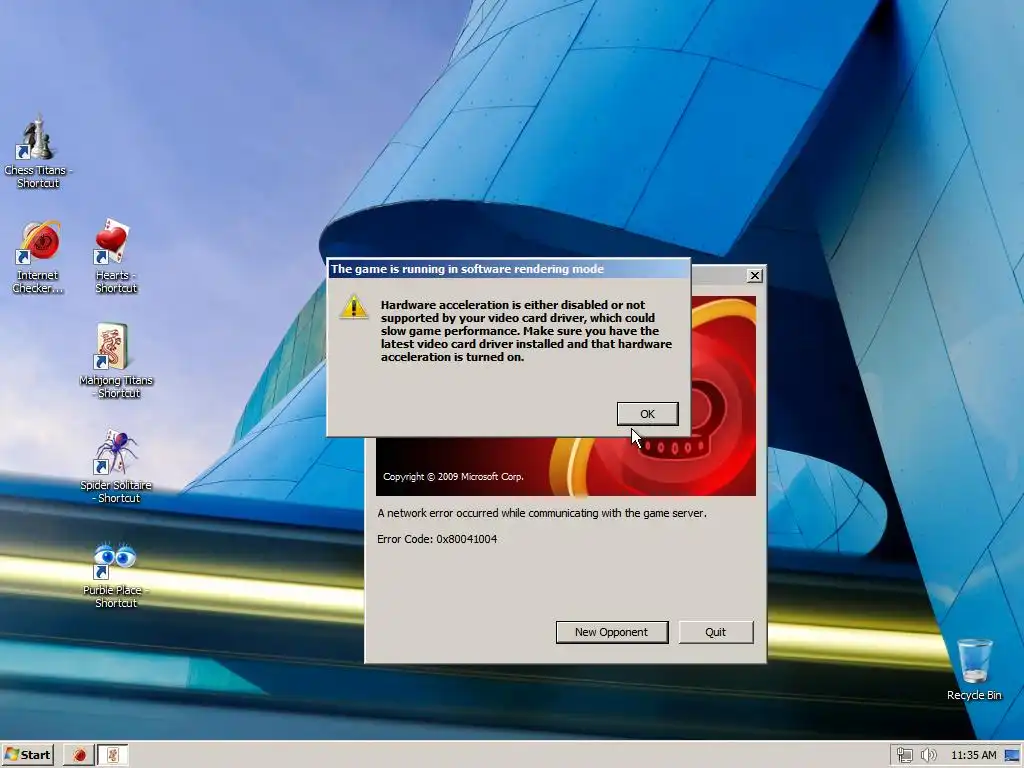Open the network status tray icon
Screen dimensions: 1024x768
pyautogui.click(x=904, y=755)
